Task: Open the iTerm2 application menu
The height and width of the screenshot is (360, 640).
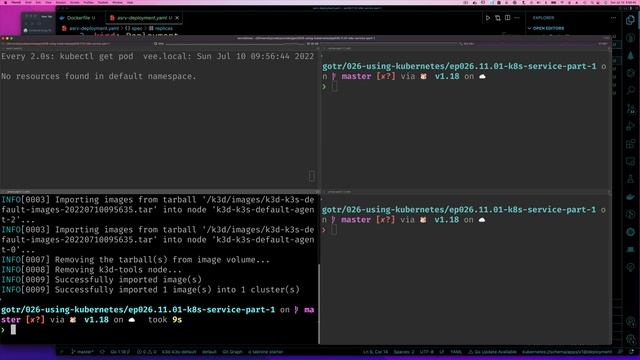Action: (16, 2)
